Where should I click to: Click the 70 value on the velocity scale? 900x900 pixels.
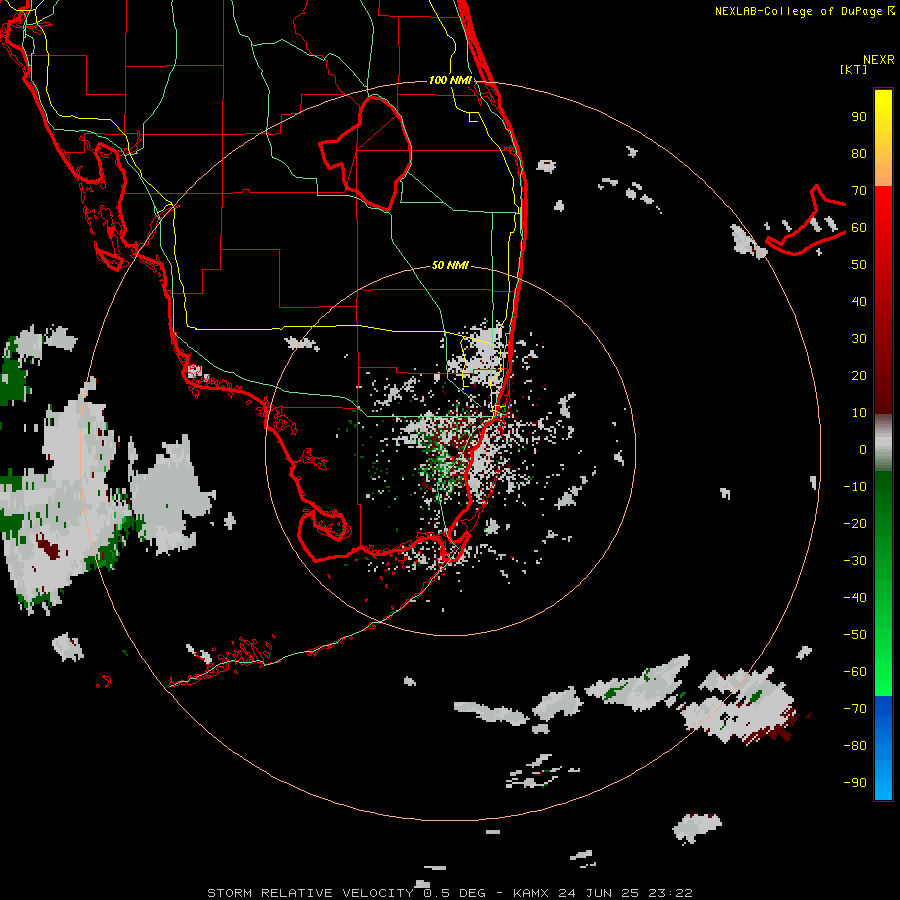point(859,191)
